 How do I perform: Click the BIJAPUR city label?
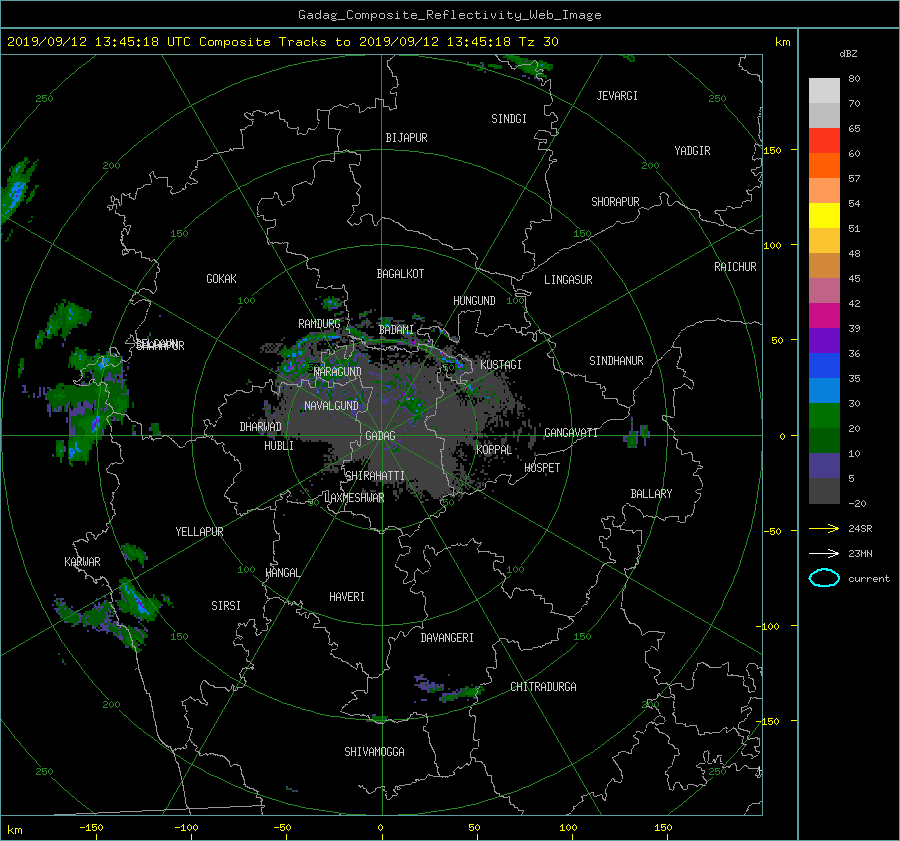(406, 138)
